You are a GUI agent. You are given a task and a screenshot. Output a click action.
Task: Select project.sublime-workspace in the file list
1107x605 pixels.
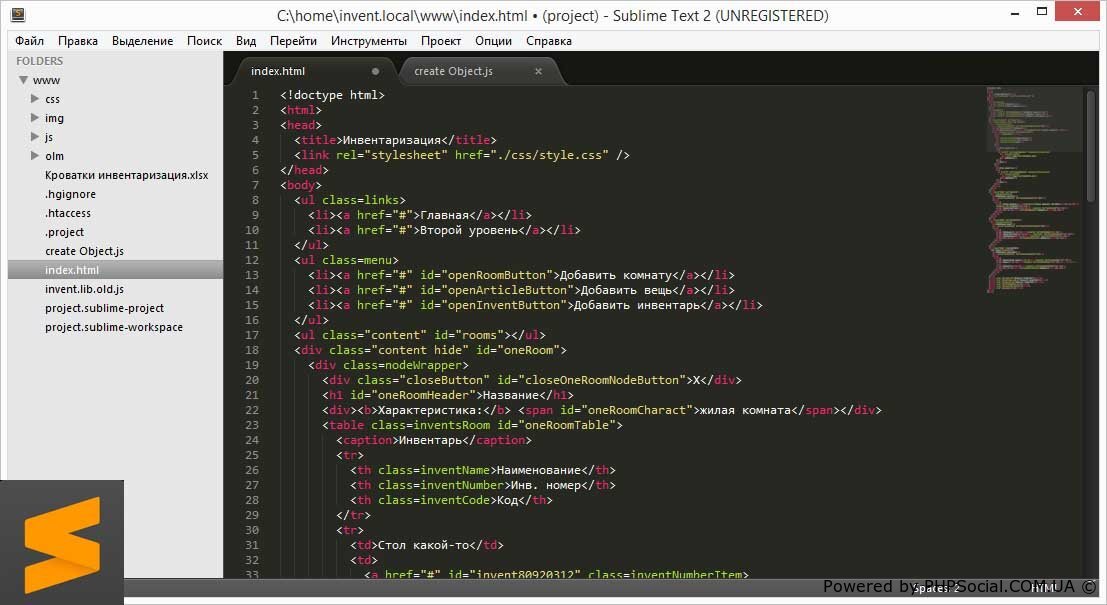tap(113, 327)
